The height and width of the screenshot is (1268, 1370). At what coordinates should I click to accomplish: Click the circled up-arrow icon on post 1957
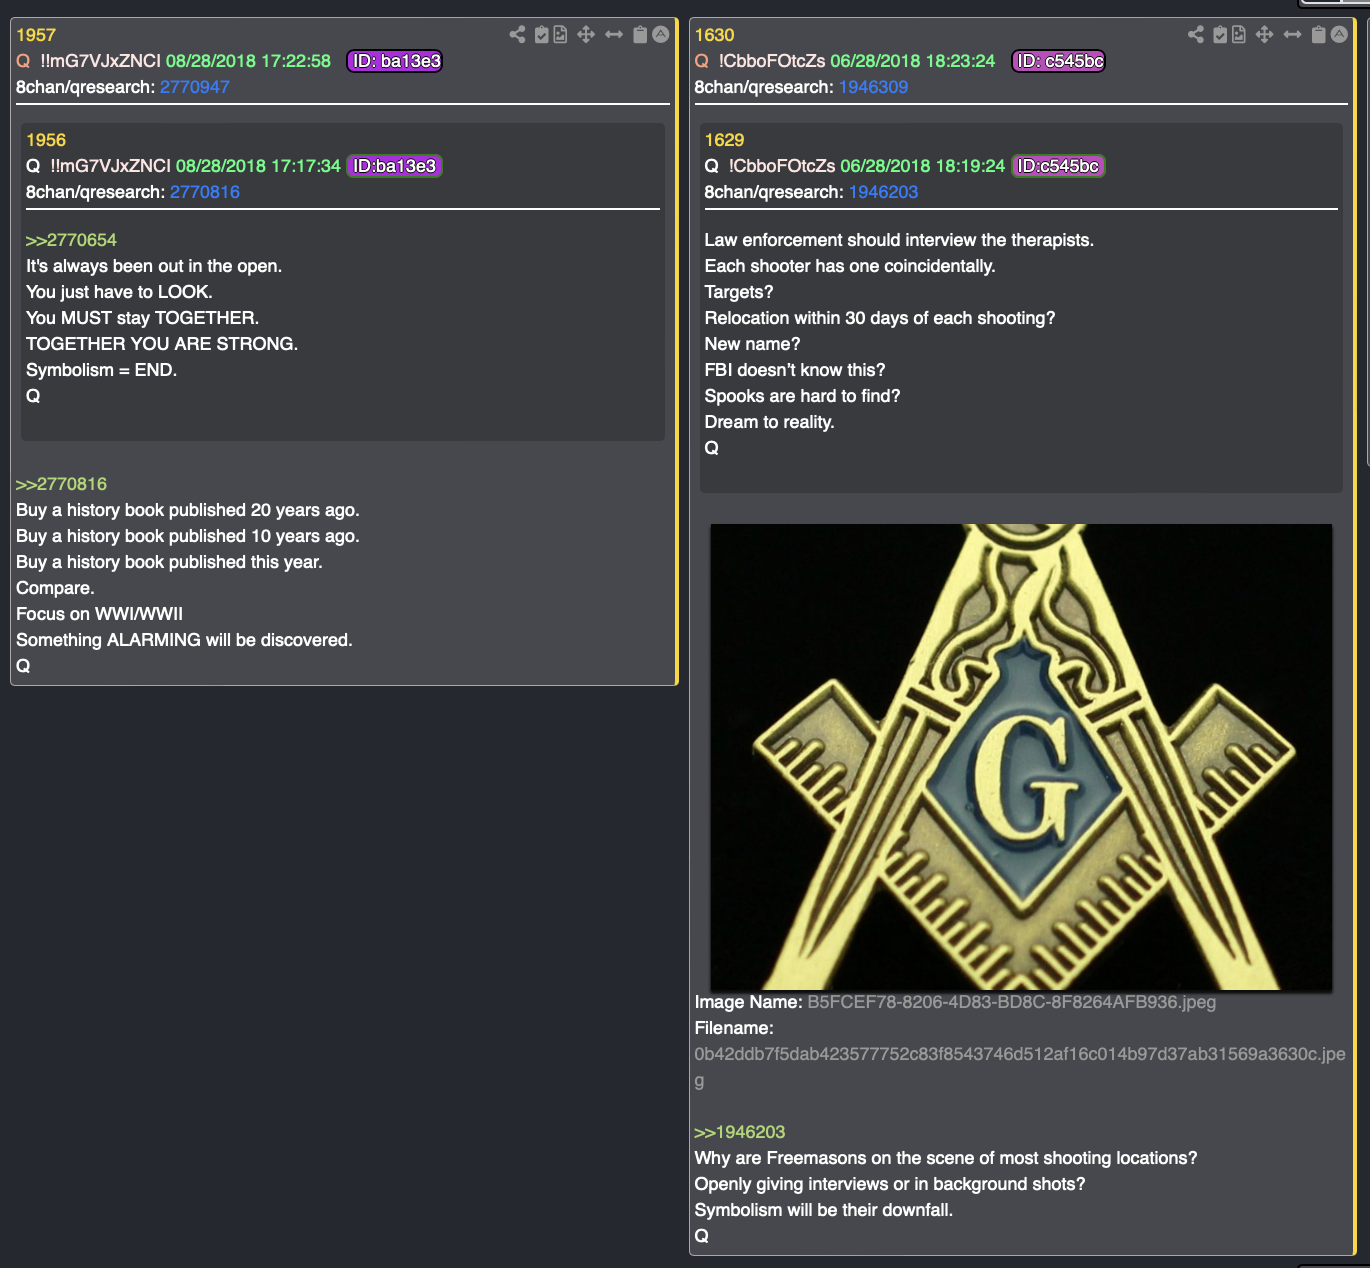(x=661, y=35)
